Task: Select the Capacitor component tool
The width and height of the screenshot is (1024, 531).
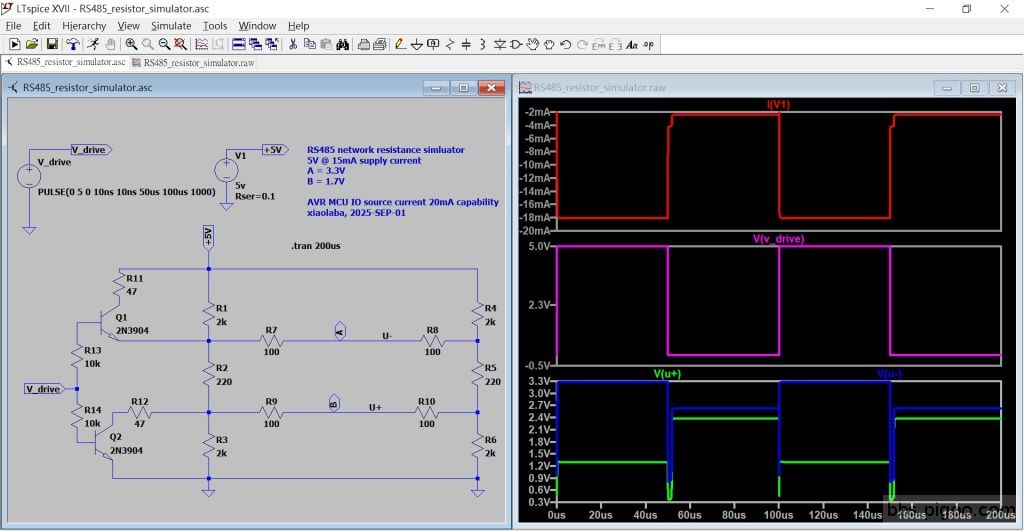Action: coord(467,44)
